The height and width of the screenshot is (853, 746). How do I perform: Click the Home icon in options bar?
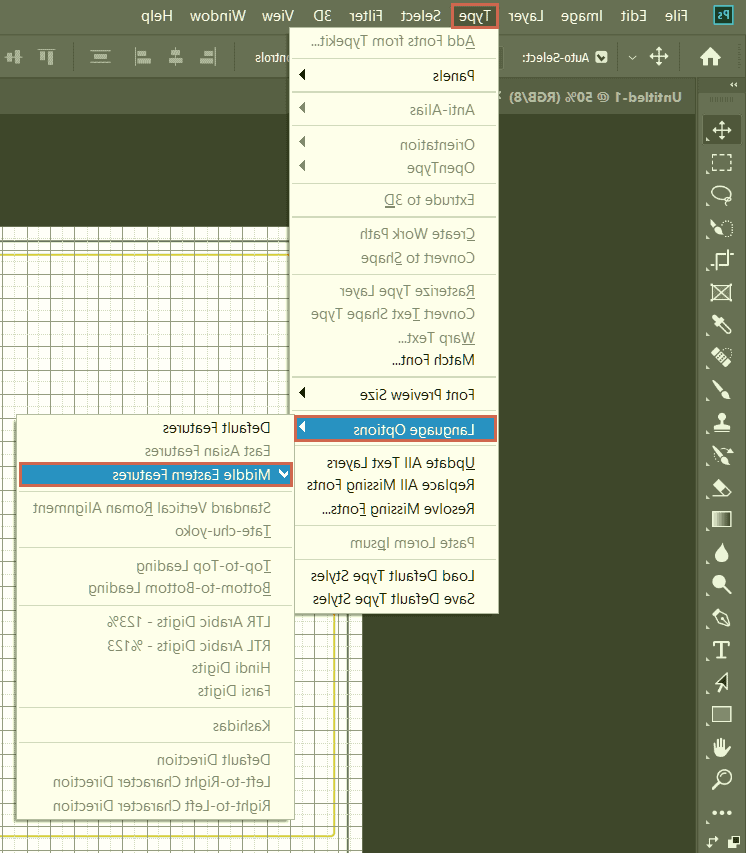(x=710, y=57)
